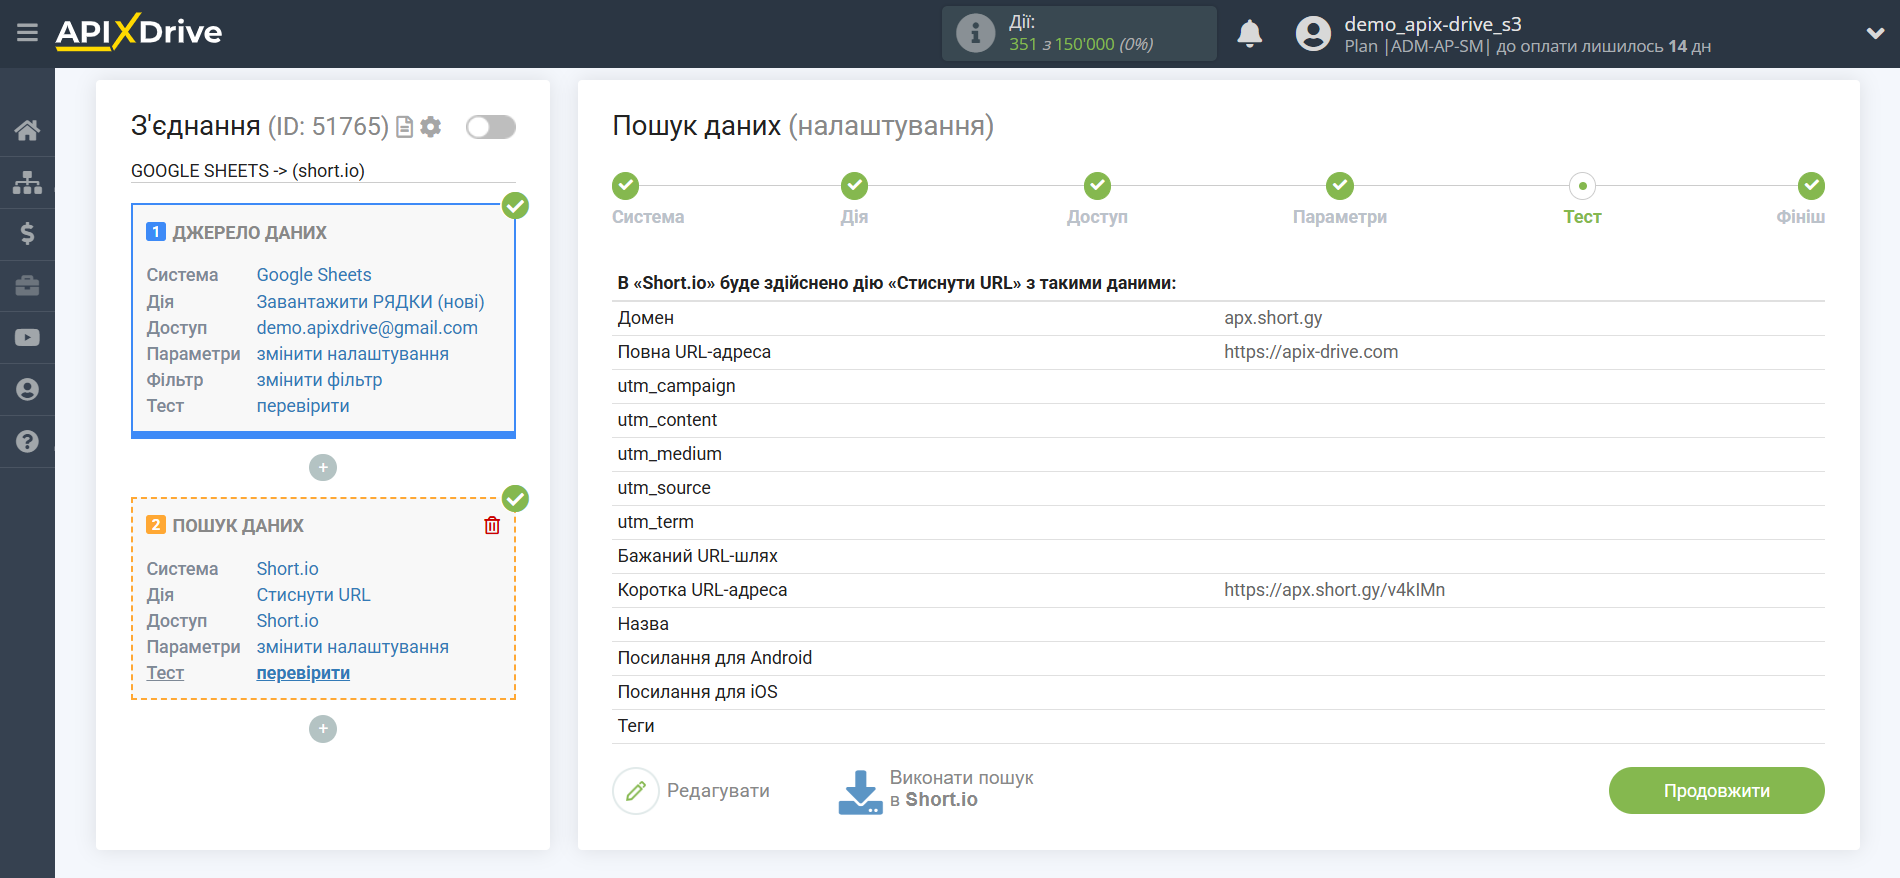The width and height of the screenshot is (1900, 878).
Task: Go to Доступ step
Action: pyautogui.click(x=1097, y=186)
